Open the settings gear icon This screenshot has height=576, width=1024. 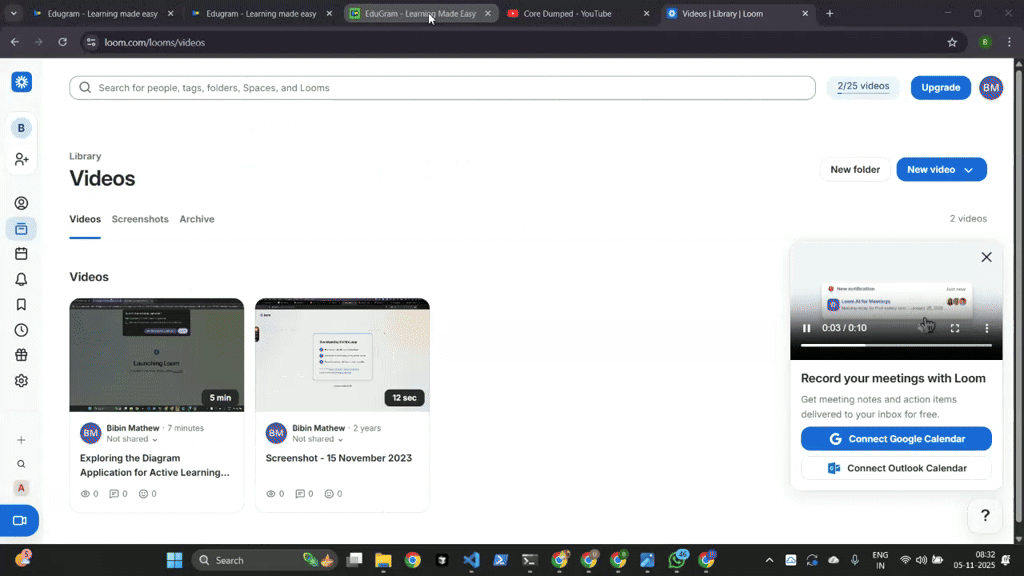tap(22, 381)
